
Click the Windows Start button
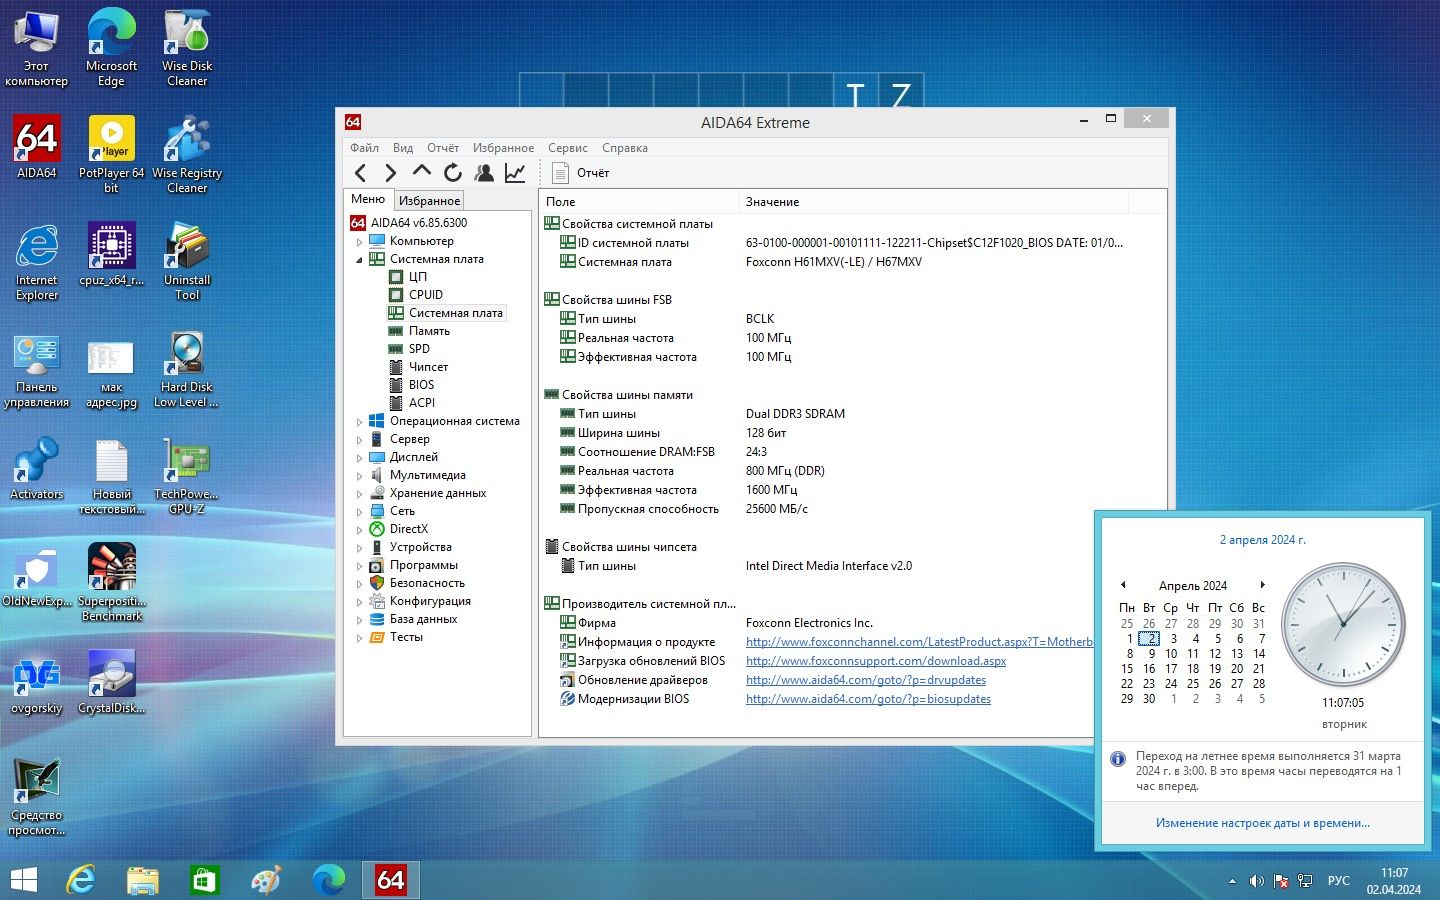(24, 880)
